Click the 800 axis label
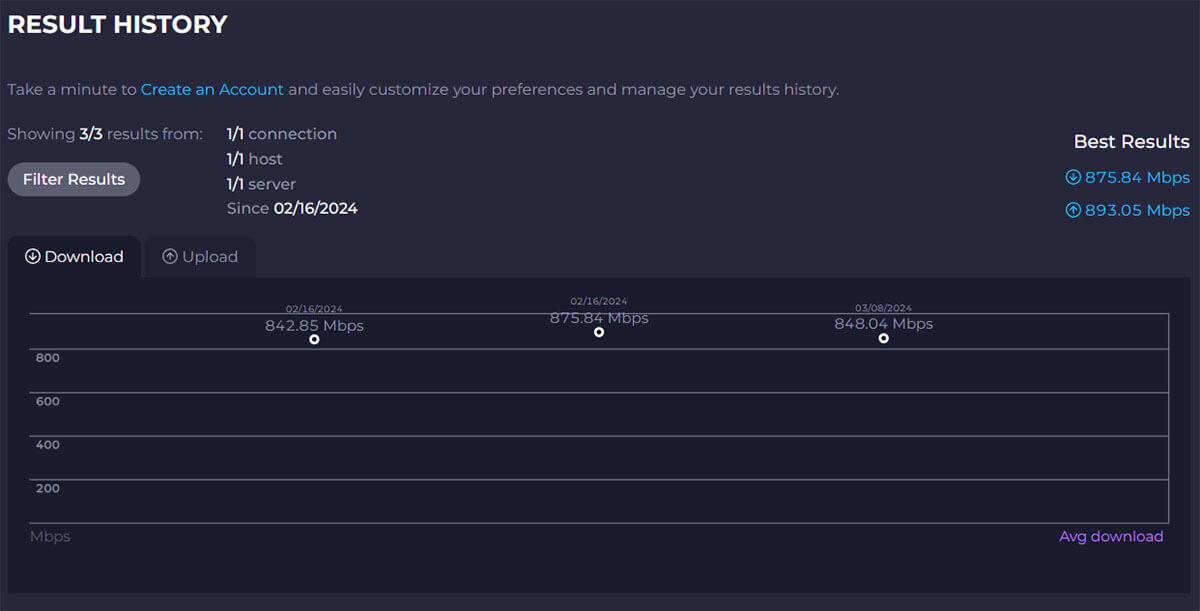 click(48, 358)
